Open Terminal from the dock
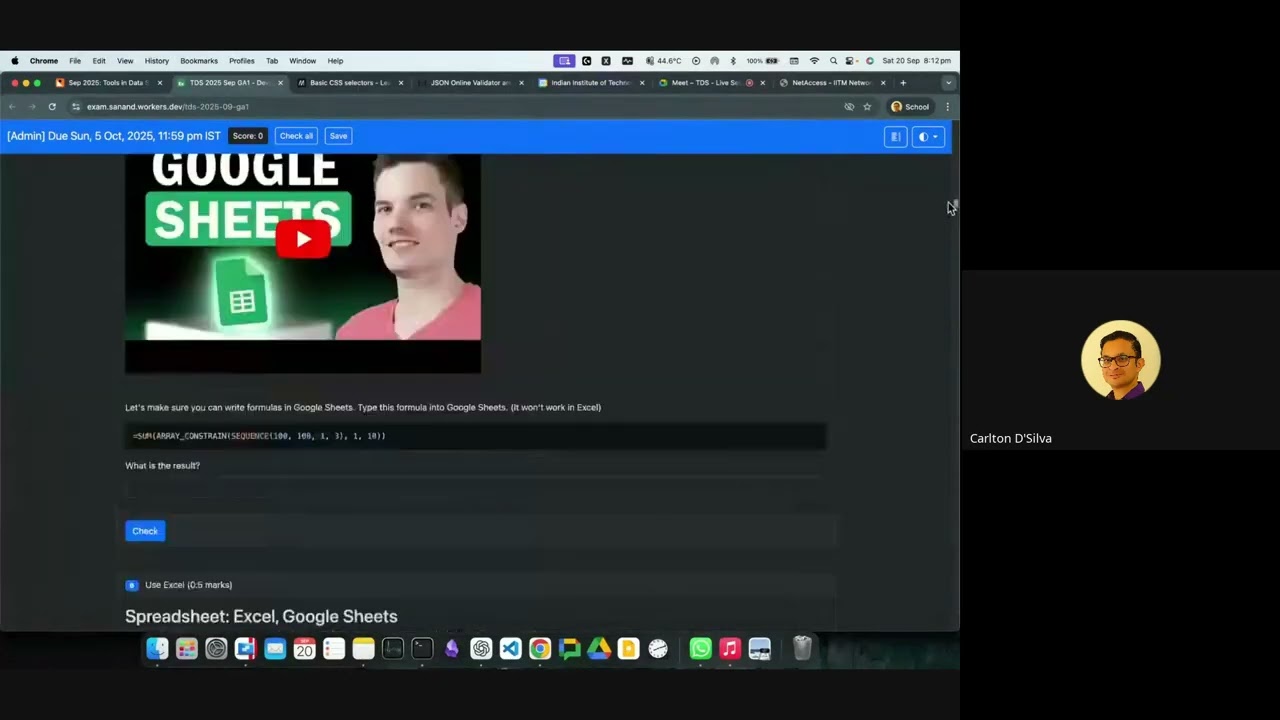 pos(422,649)
